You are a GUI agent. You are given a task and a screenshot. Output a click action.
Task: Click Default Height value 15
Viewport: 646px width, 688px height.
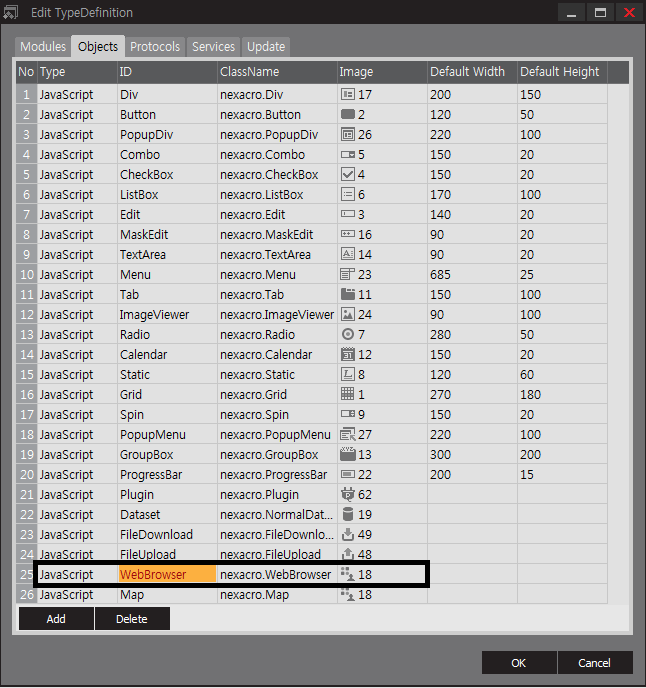pos(562,474)
